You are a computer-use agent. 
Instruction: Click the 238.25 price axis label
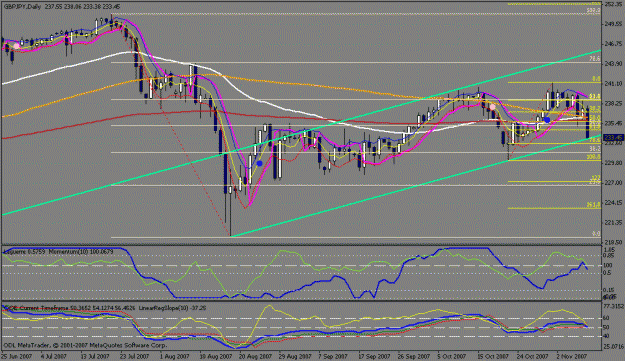pyautogui.click(x=614, y=103)
